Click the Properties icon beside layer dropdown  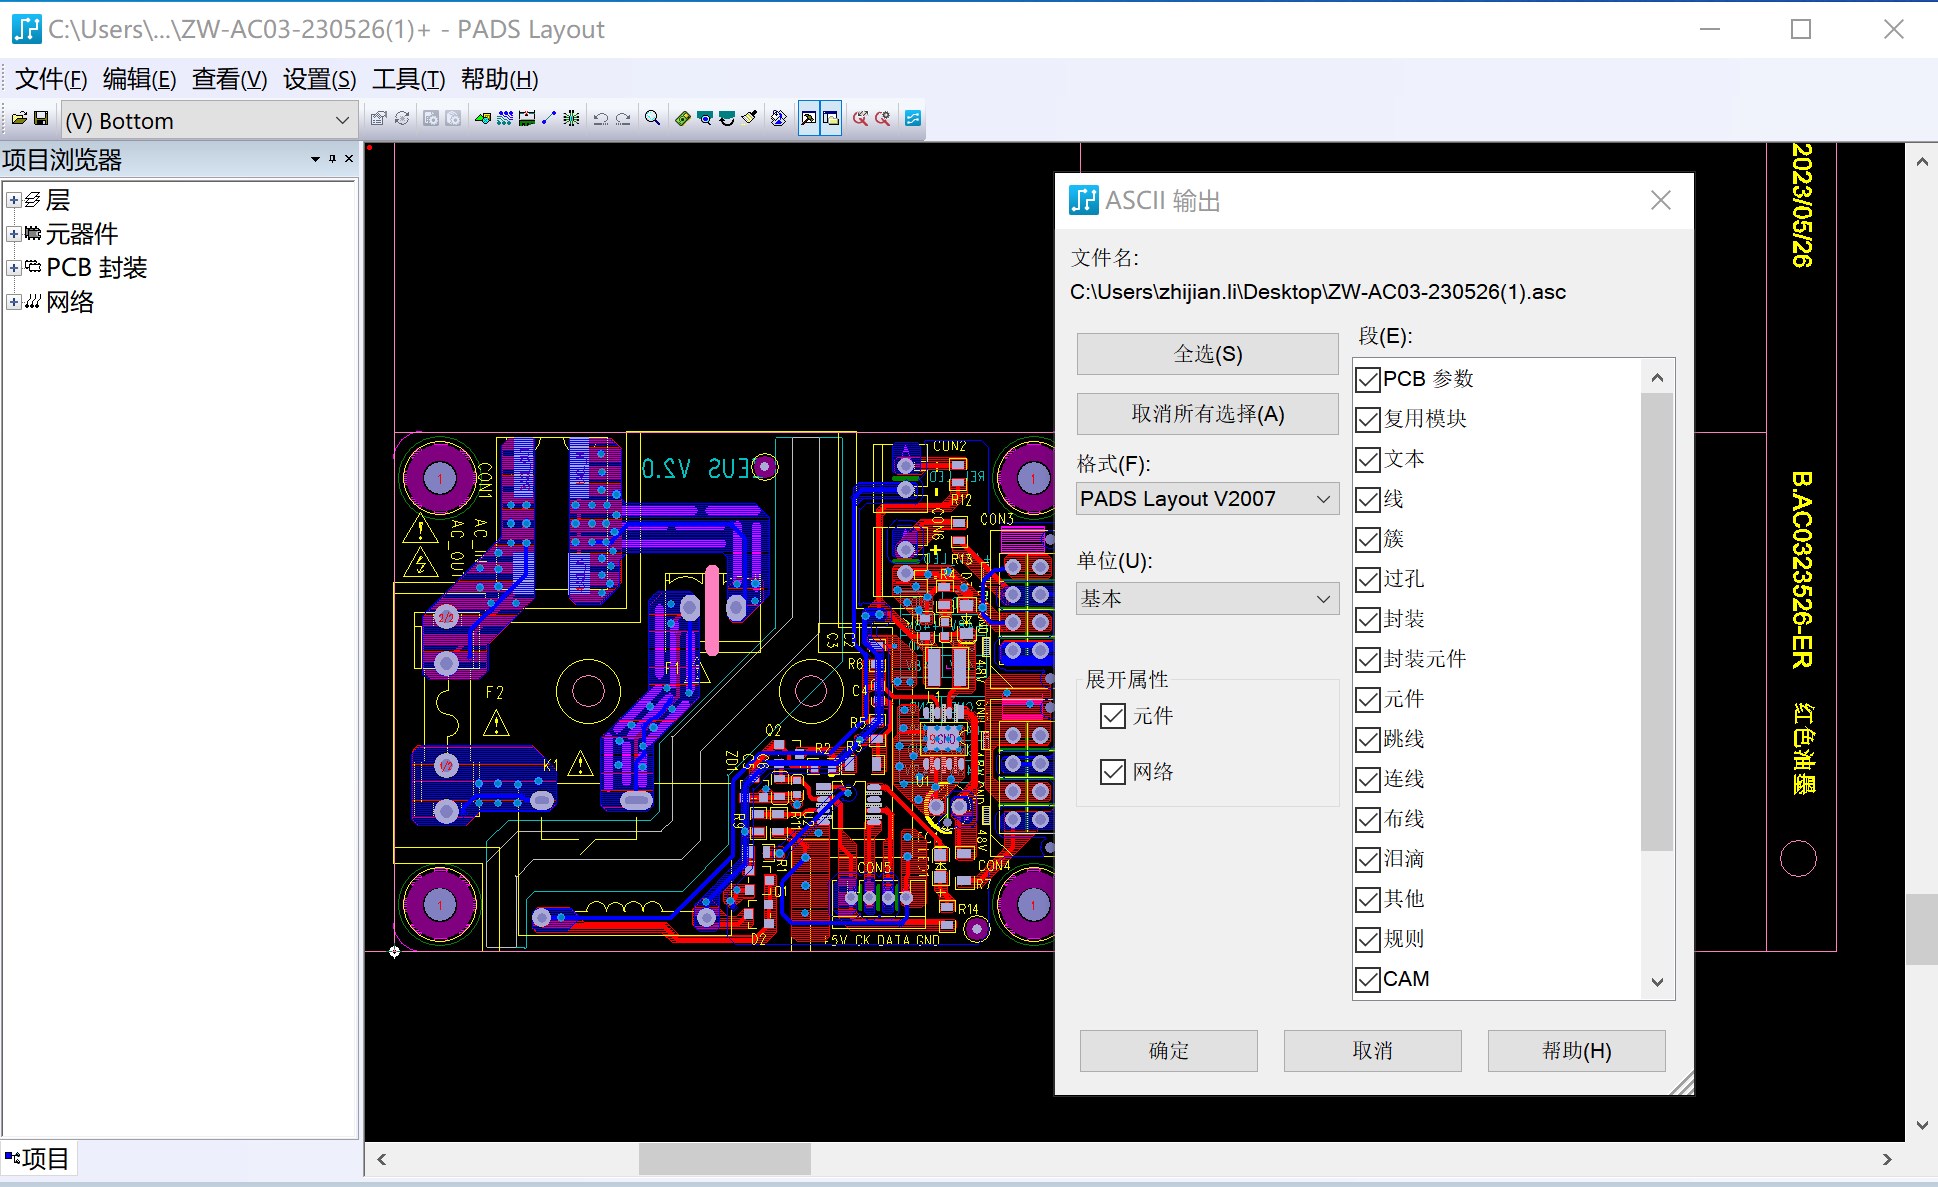(x=378, y=119)
